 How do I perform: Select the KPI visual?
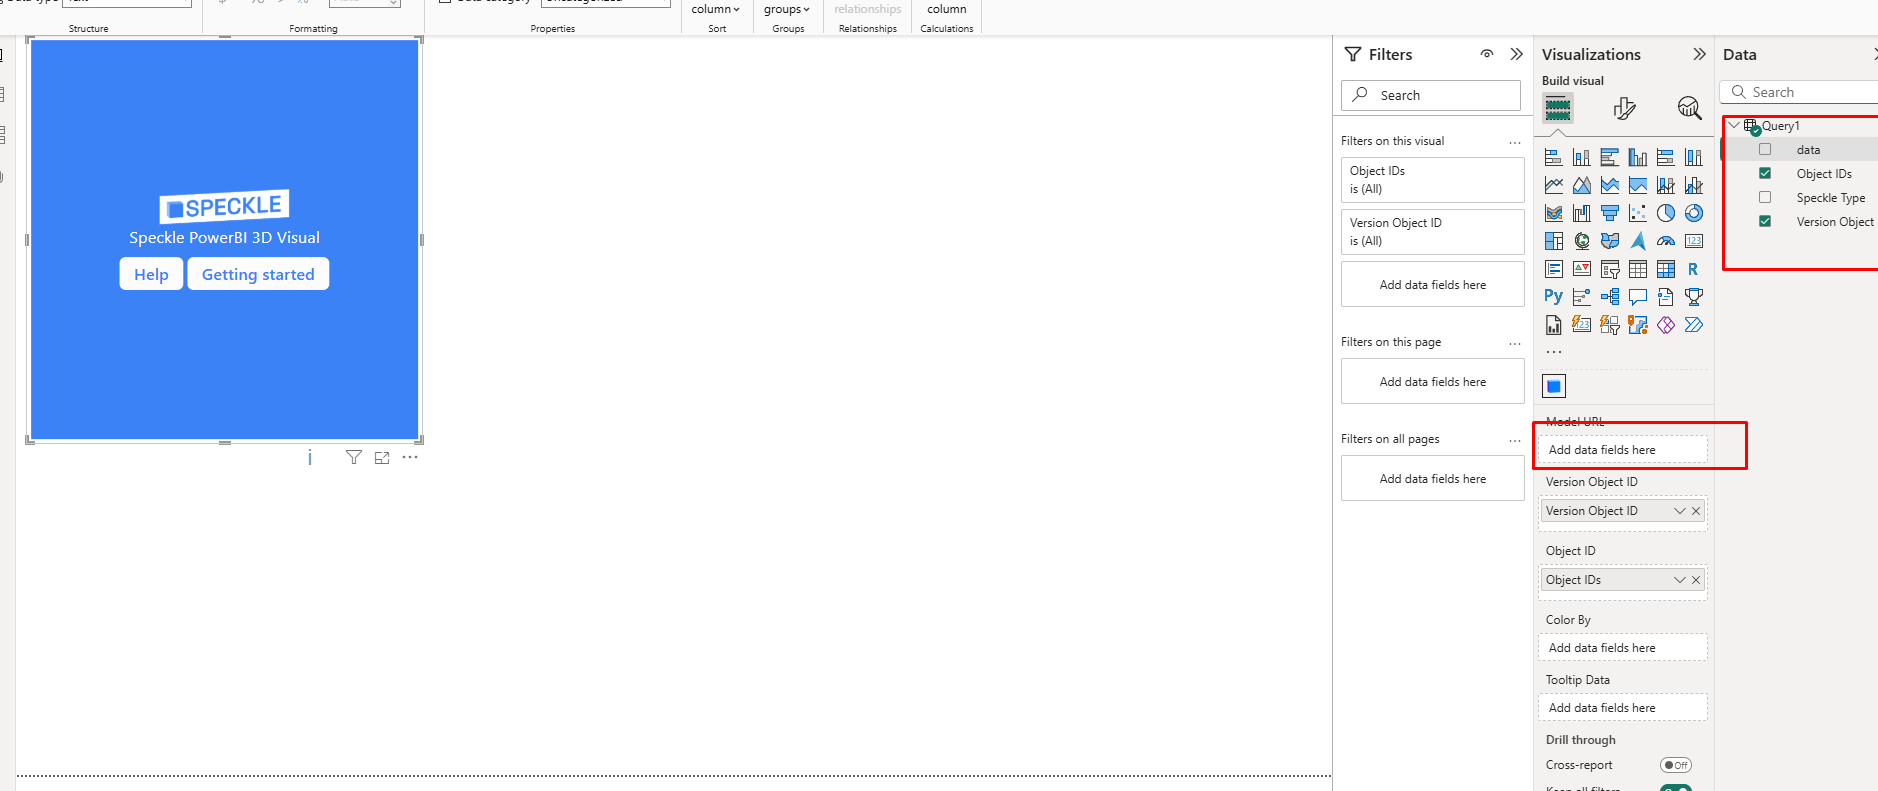pyautogui.click(x=1581, y=269)
